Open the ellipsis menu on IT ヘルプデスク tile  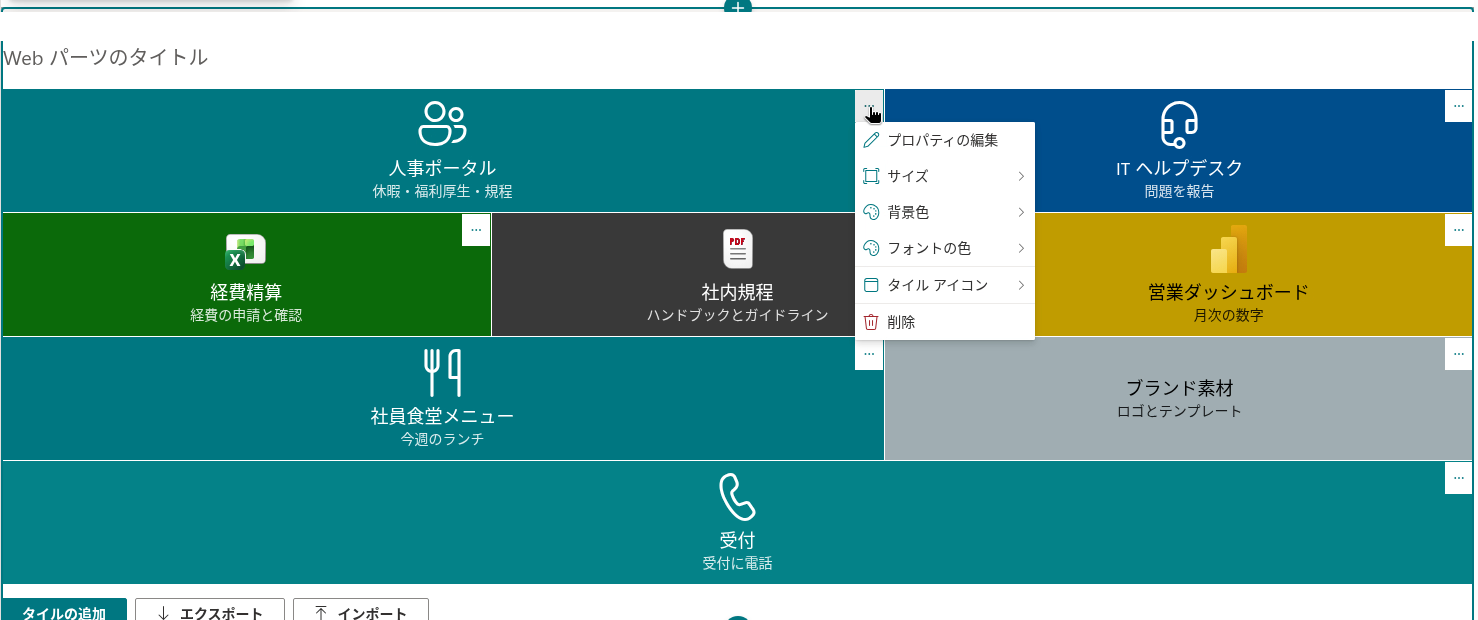(x=1459, y=106)
